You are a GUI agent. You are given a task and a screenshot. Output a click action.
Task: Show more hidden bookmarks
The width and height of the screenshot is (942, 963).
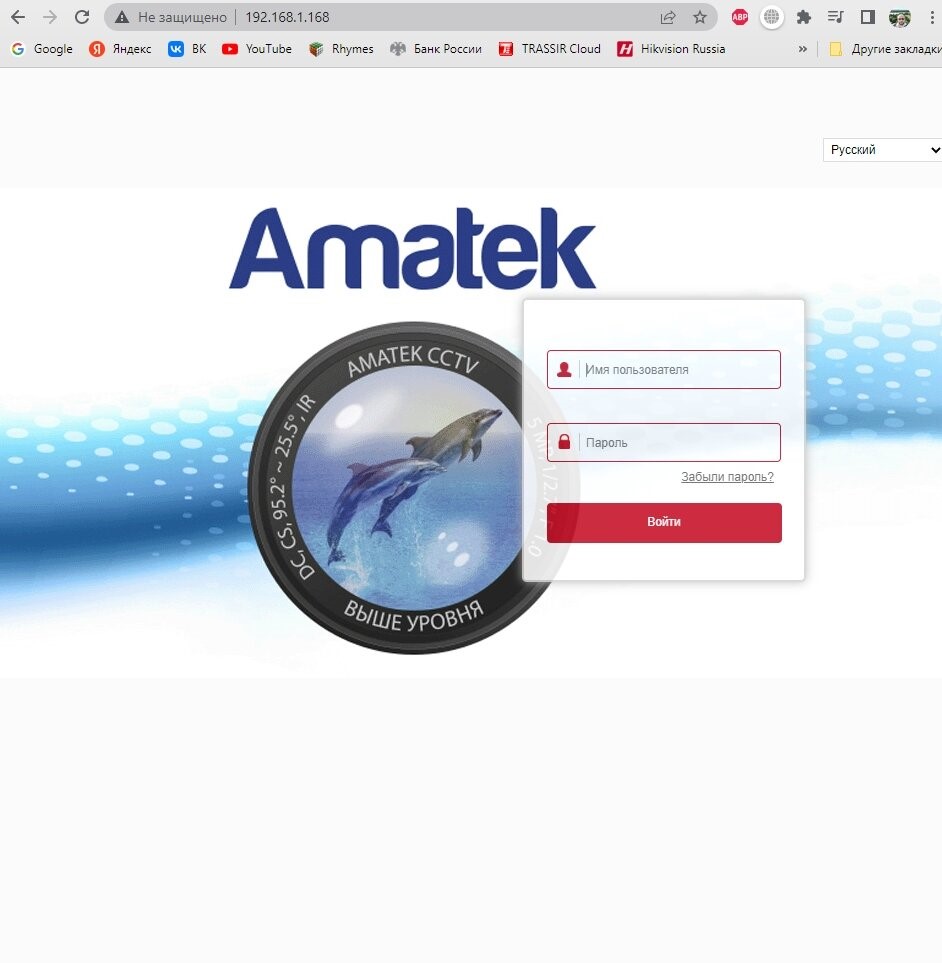(803, 49)
